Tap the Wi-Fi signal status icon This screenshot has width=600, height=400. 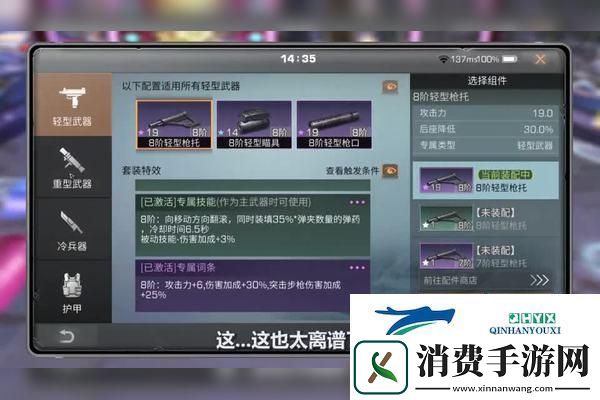click(444, 59)
